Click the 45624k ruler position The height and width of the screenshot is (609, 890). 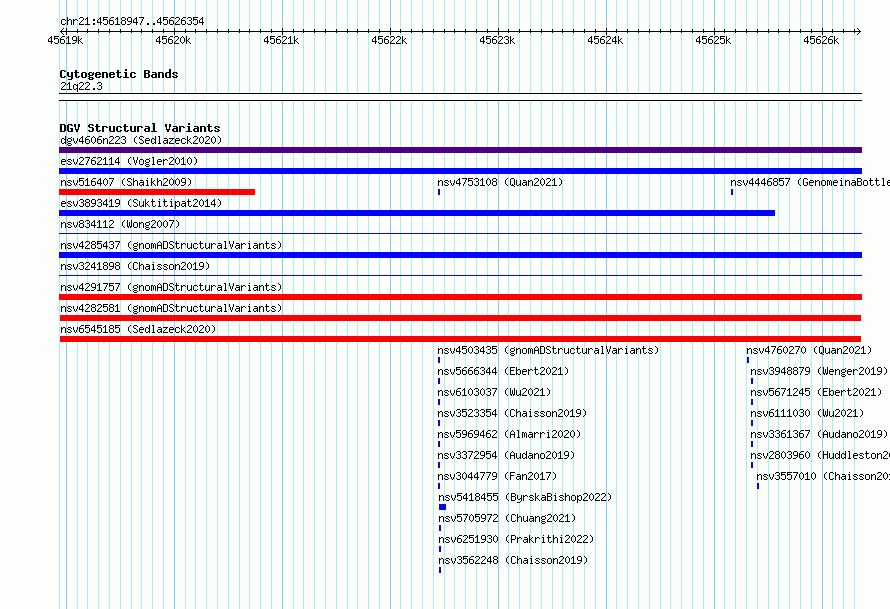605,40
